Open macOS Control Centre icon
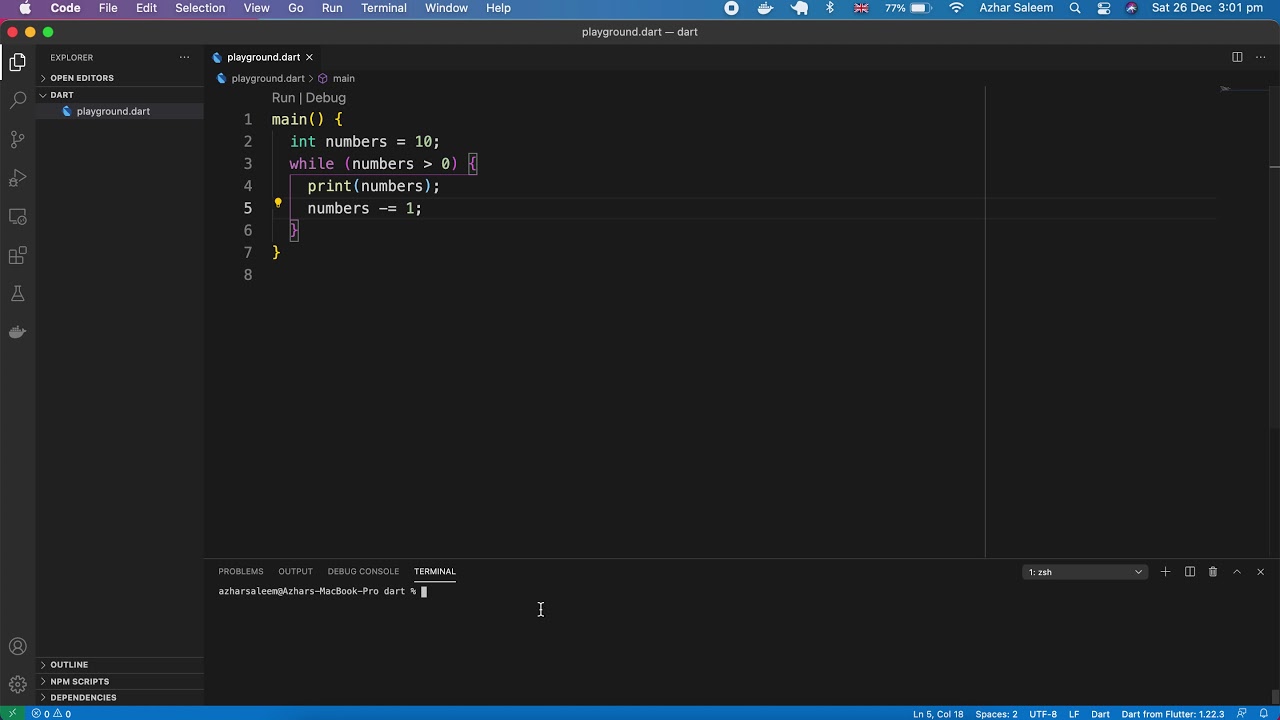Screen dimensions: 1280x720 (1104, 8)
